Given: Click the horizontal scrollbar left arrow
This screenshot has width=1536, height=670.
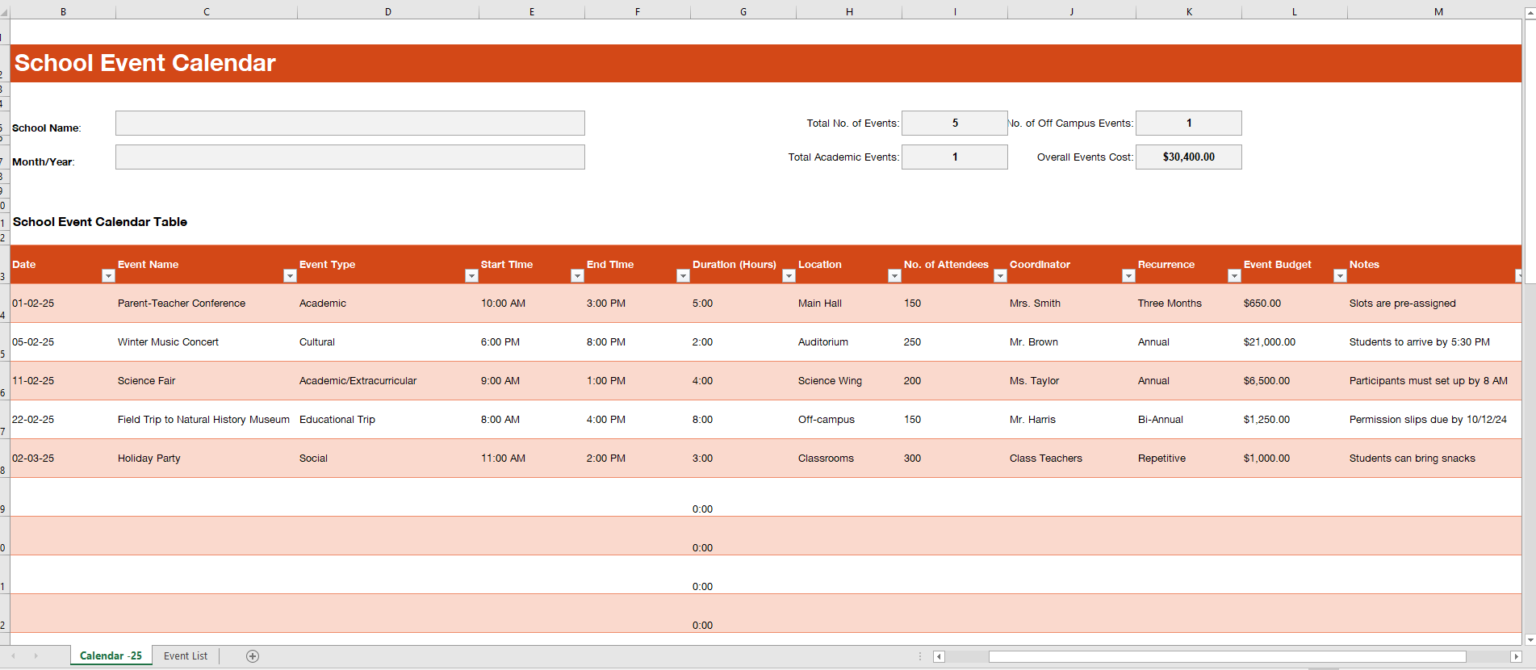Looking at the screenshot, I should click(938, 656).
